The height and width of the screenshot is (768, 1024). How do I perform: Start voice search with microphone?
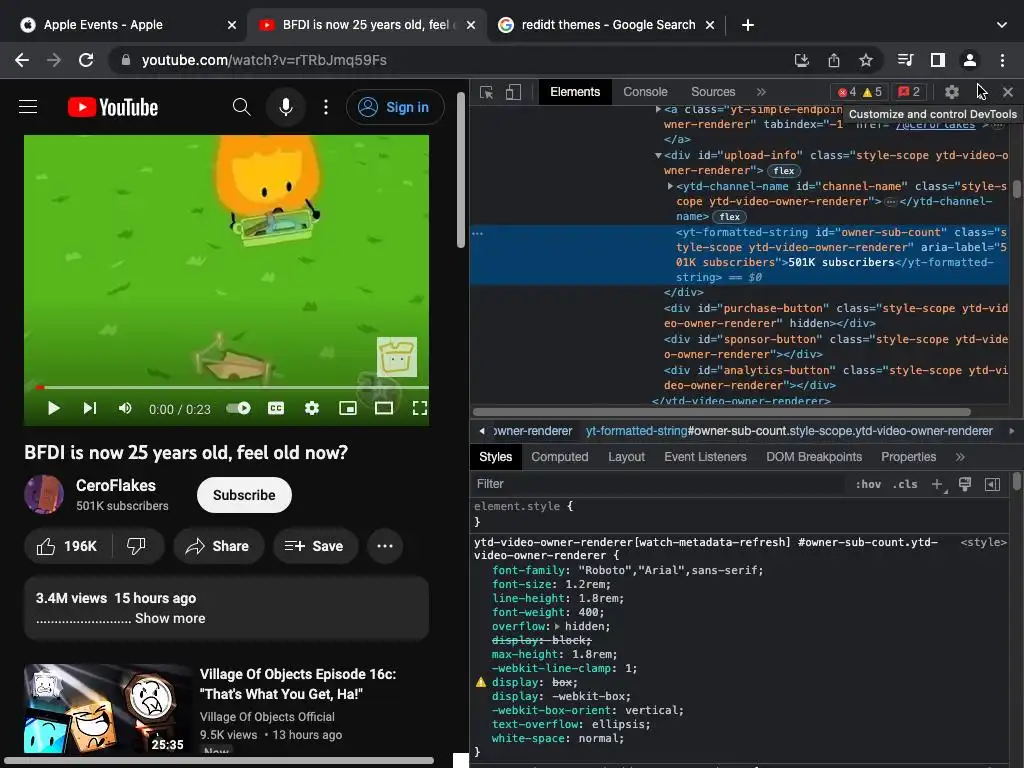[x=285, y=107]
